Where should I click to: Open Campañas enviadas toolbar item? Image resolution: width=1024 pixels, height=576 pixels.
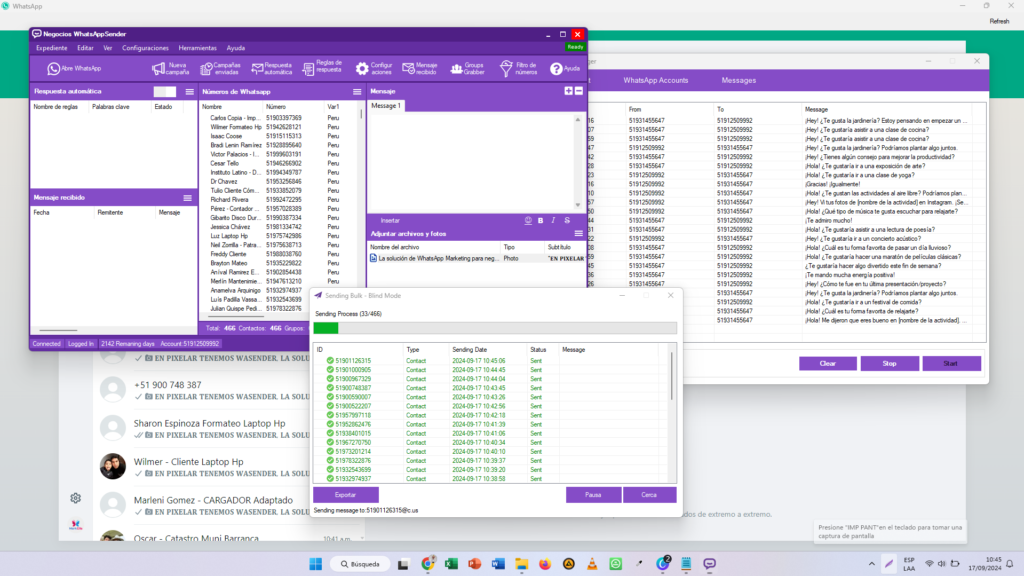coord(220,69)
